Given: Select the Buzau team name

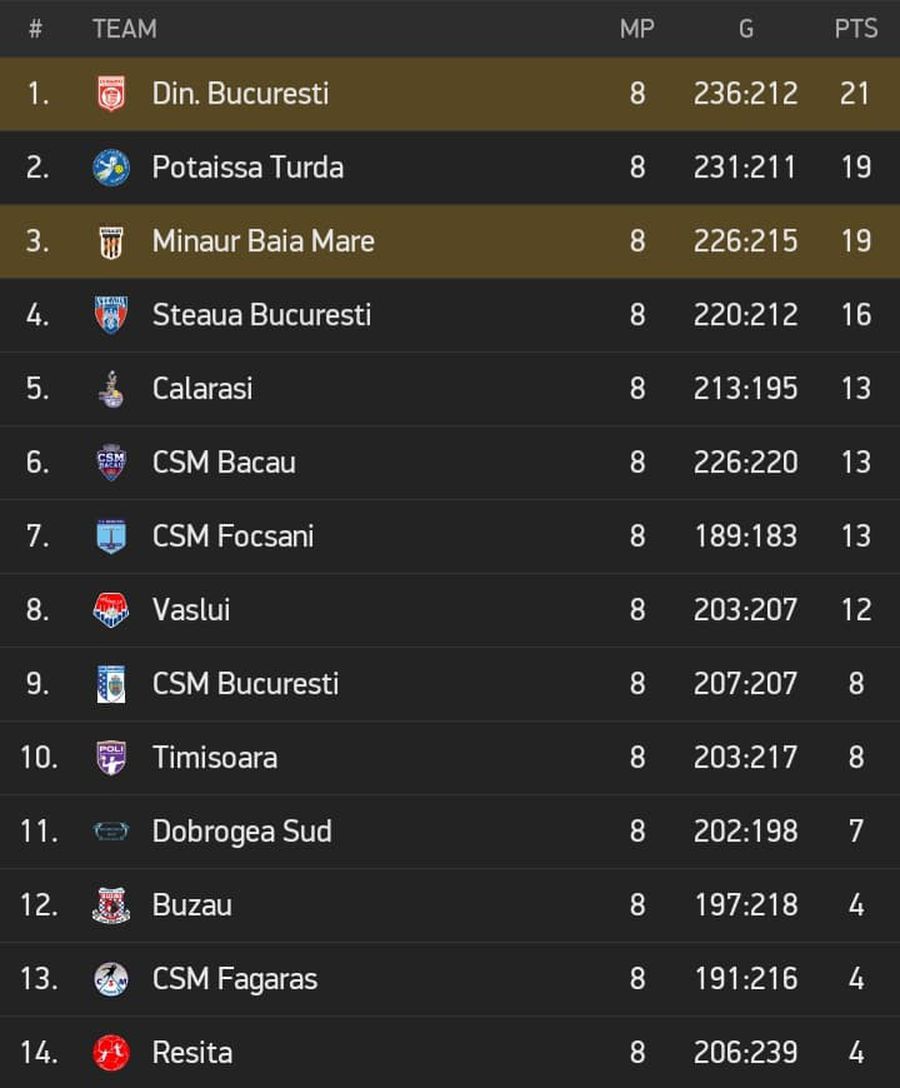Looking at the screenshot, I should click(x=192, y=906).
